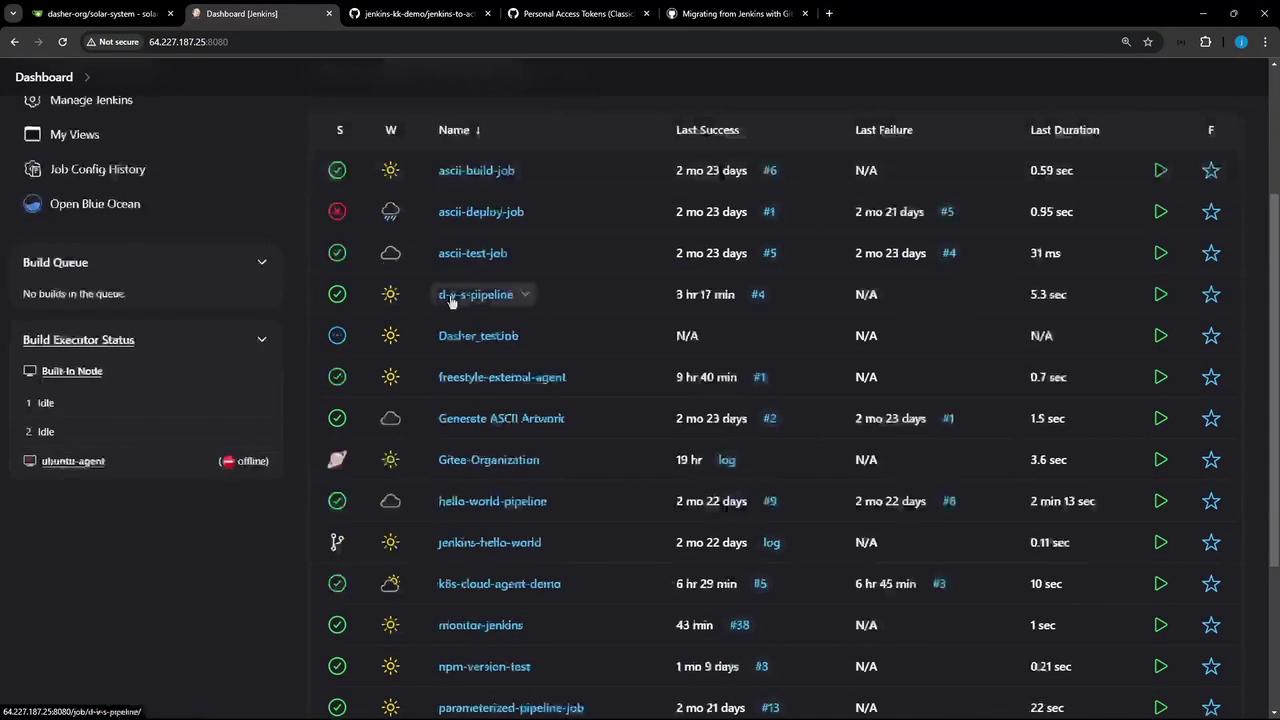
Task: Open the Gitea-Organization last success log link
Action: [727, 460]
